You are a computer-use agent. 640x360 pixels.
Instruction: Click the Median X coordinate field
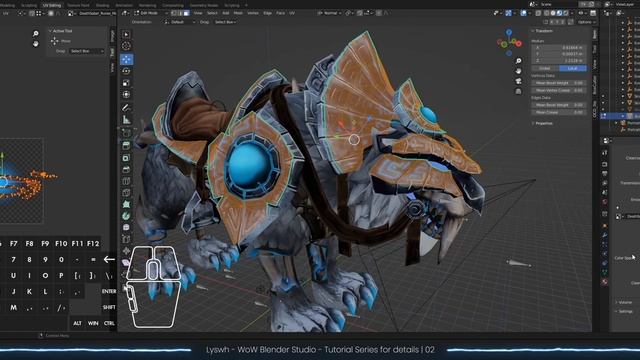(x=559, y=47)
